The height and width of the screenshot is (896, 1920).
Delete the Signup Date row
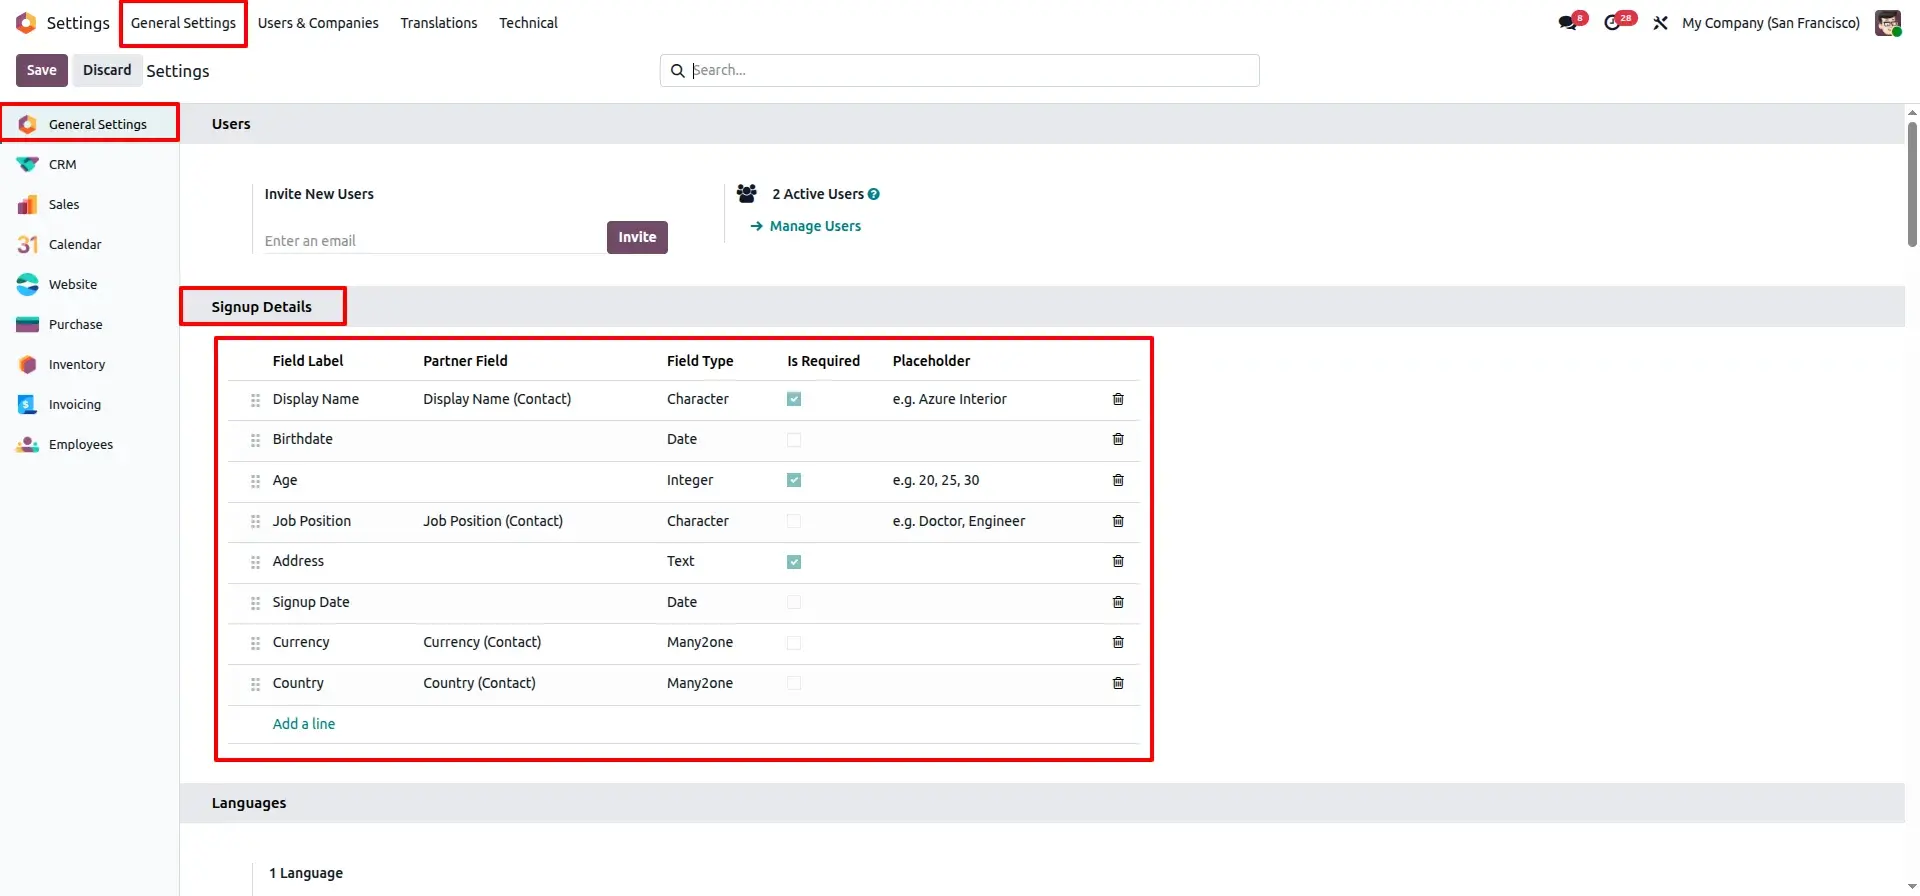coord(1118,602)
